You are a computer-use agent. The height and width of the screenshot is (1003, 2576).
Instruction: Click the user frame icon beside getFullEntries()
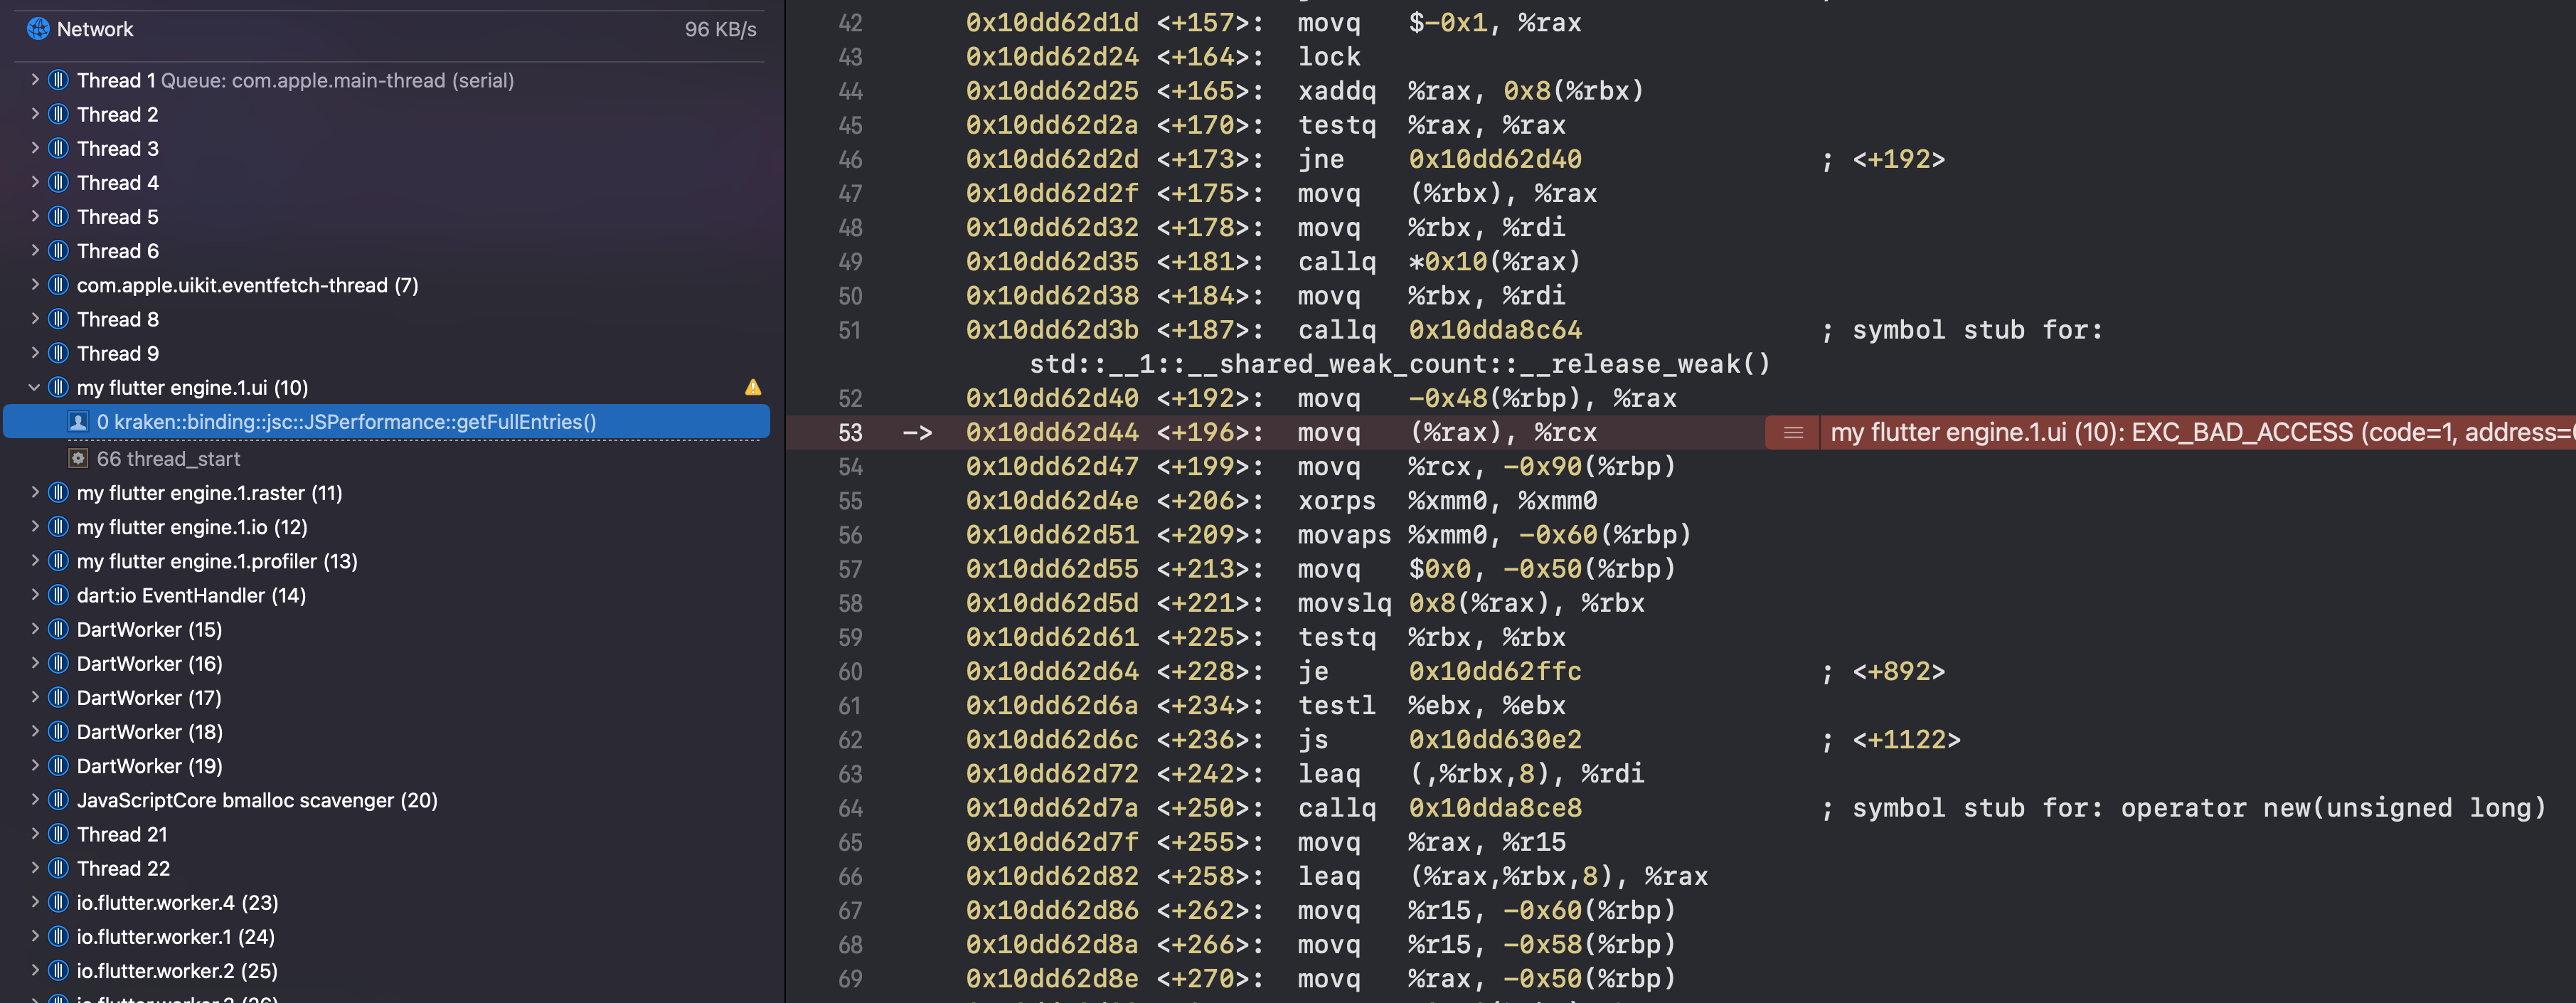(x=78, y=421)
